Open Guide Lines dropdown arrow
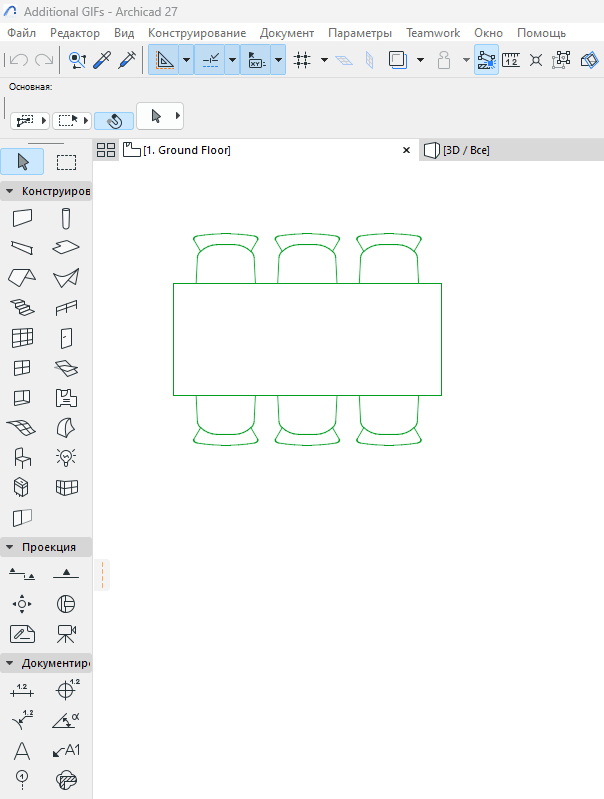This screenshot has height=799, width=604. coord(187,60)
